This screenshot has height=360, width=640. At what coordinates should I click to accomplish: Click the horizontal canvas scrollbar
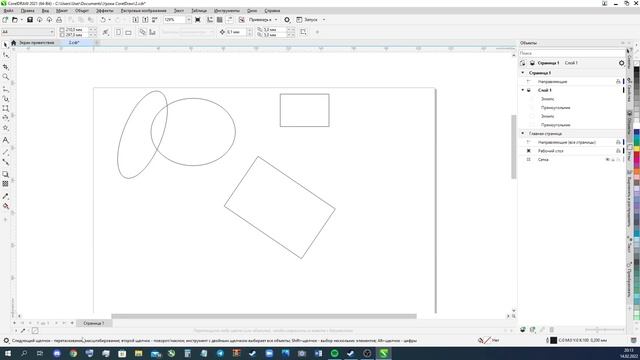click(264, 316)
